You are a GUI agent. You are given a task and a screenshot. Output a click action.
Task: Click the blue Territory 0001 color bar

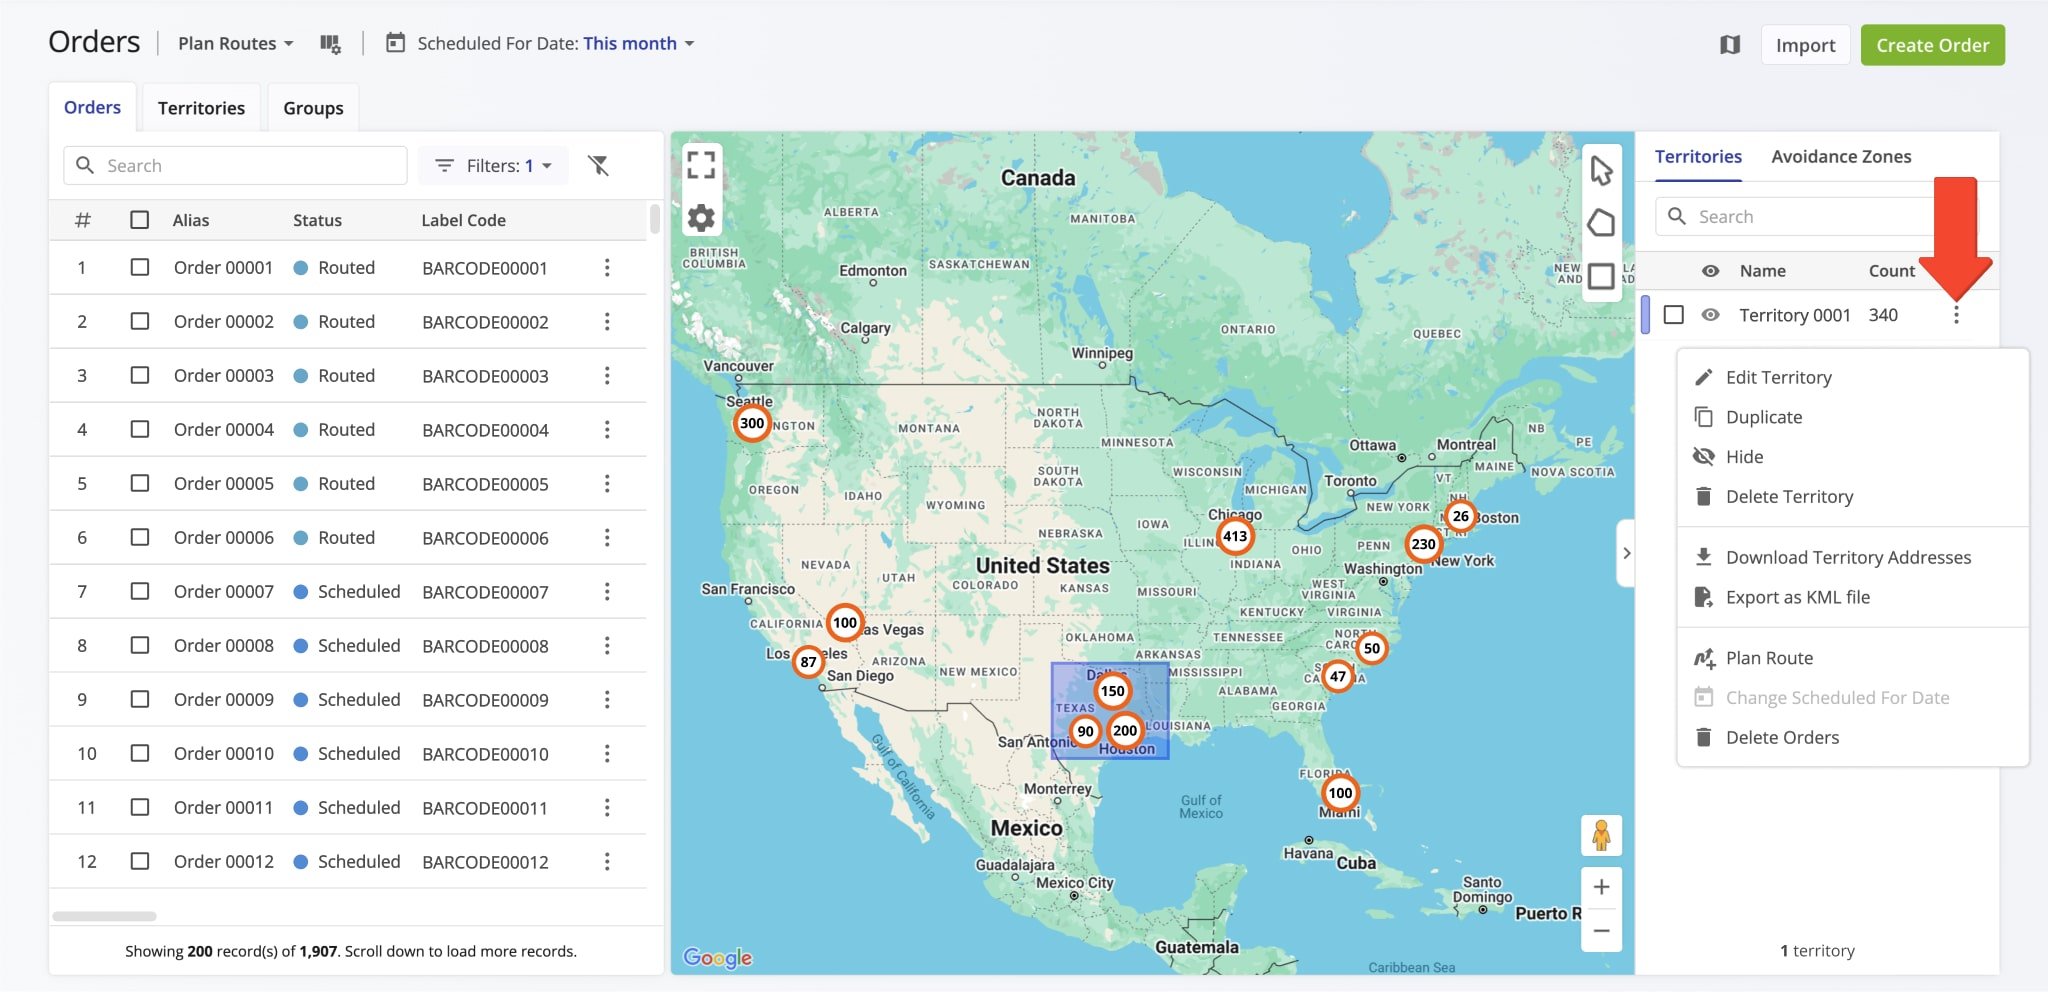tap(1646, 315)
